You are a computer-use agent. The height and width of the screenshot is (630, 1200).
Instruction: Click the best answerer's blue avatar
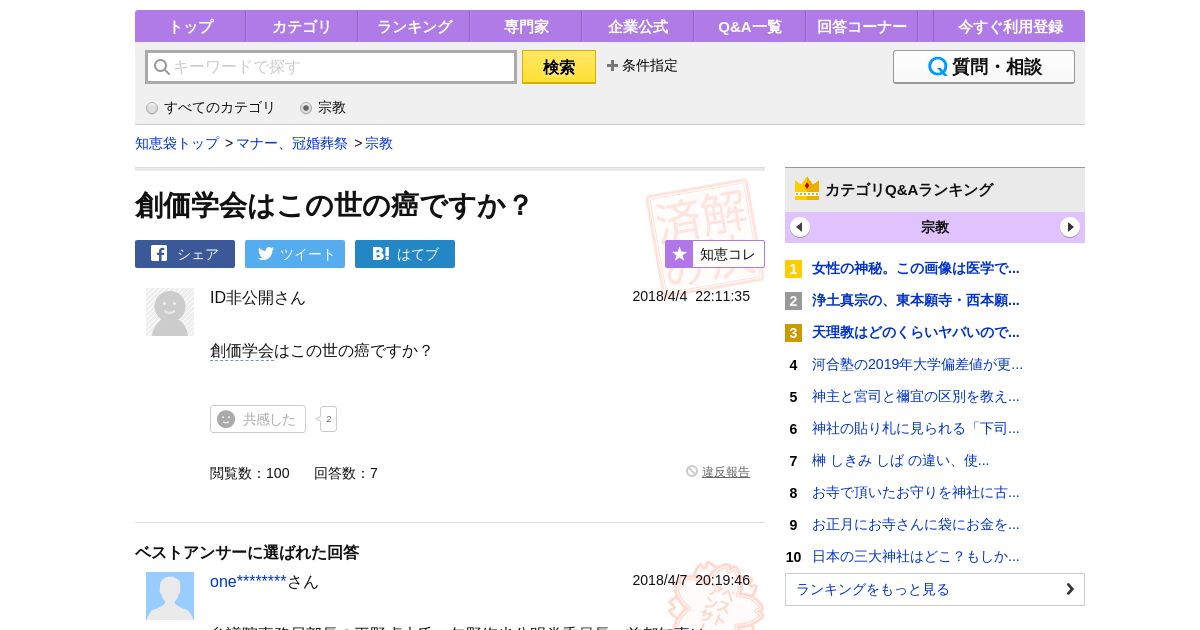point(170,596)
